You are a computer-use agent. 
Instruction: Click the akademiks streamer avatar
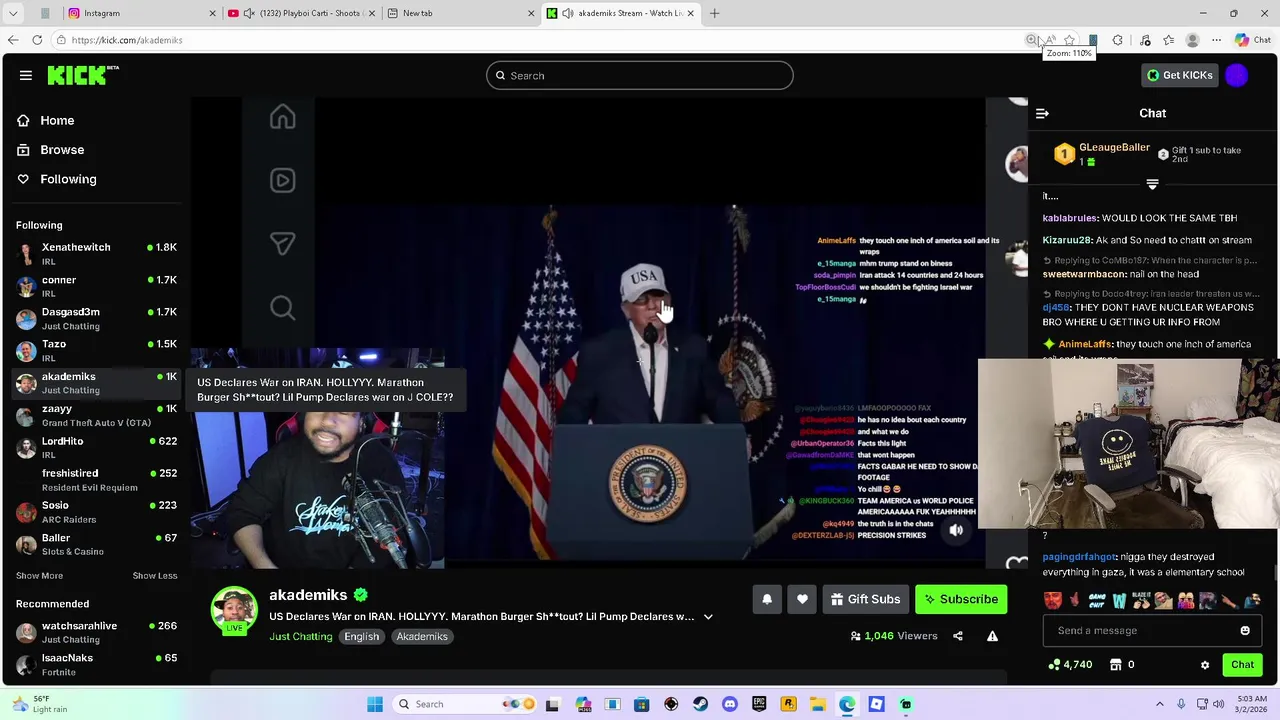point(234,609)
